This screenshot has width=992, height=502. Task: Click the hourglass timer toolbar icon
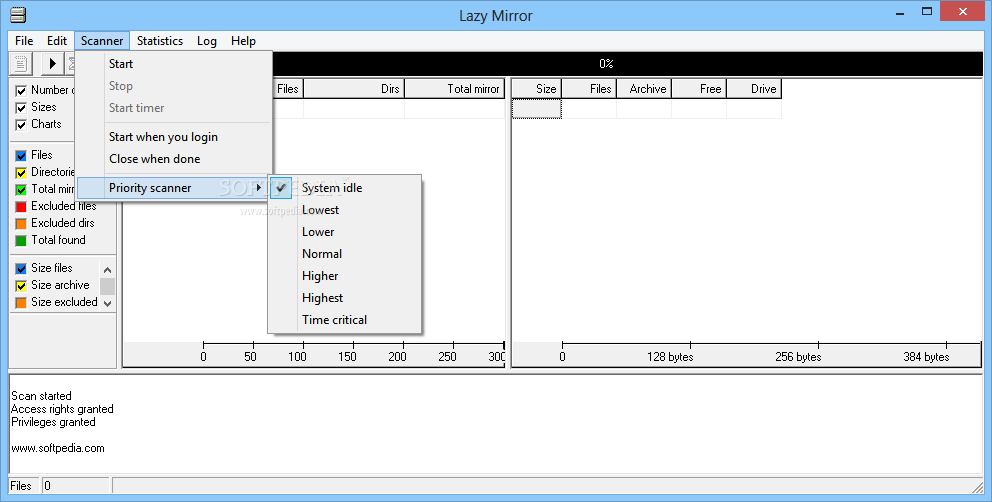pos(70,63)
